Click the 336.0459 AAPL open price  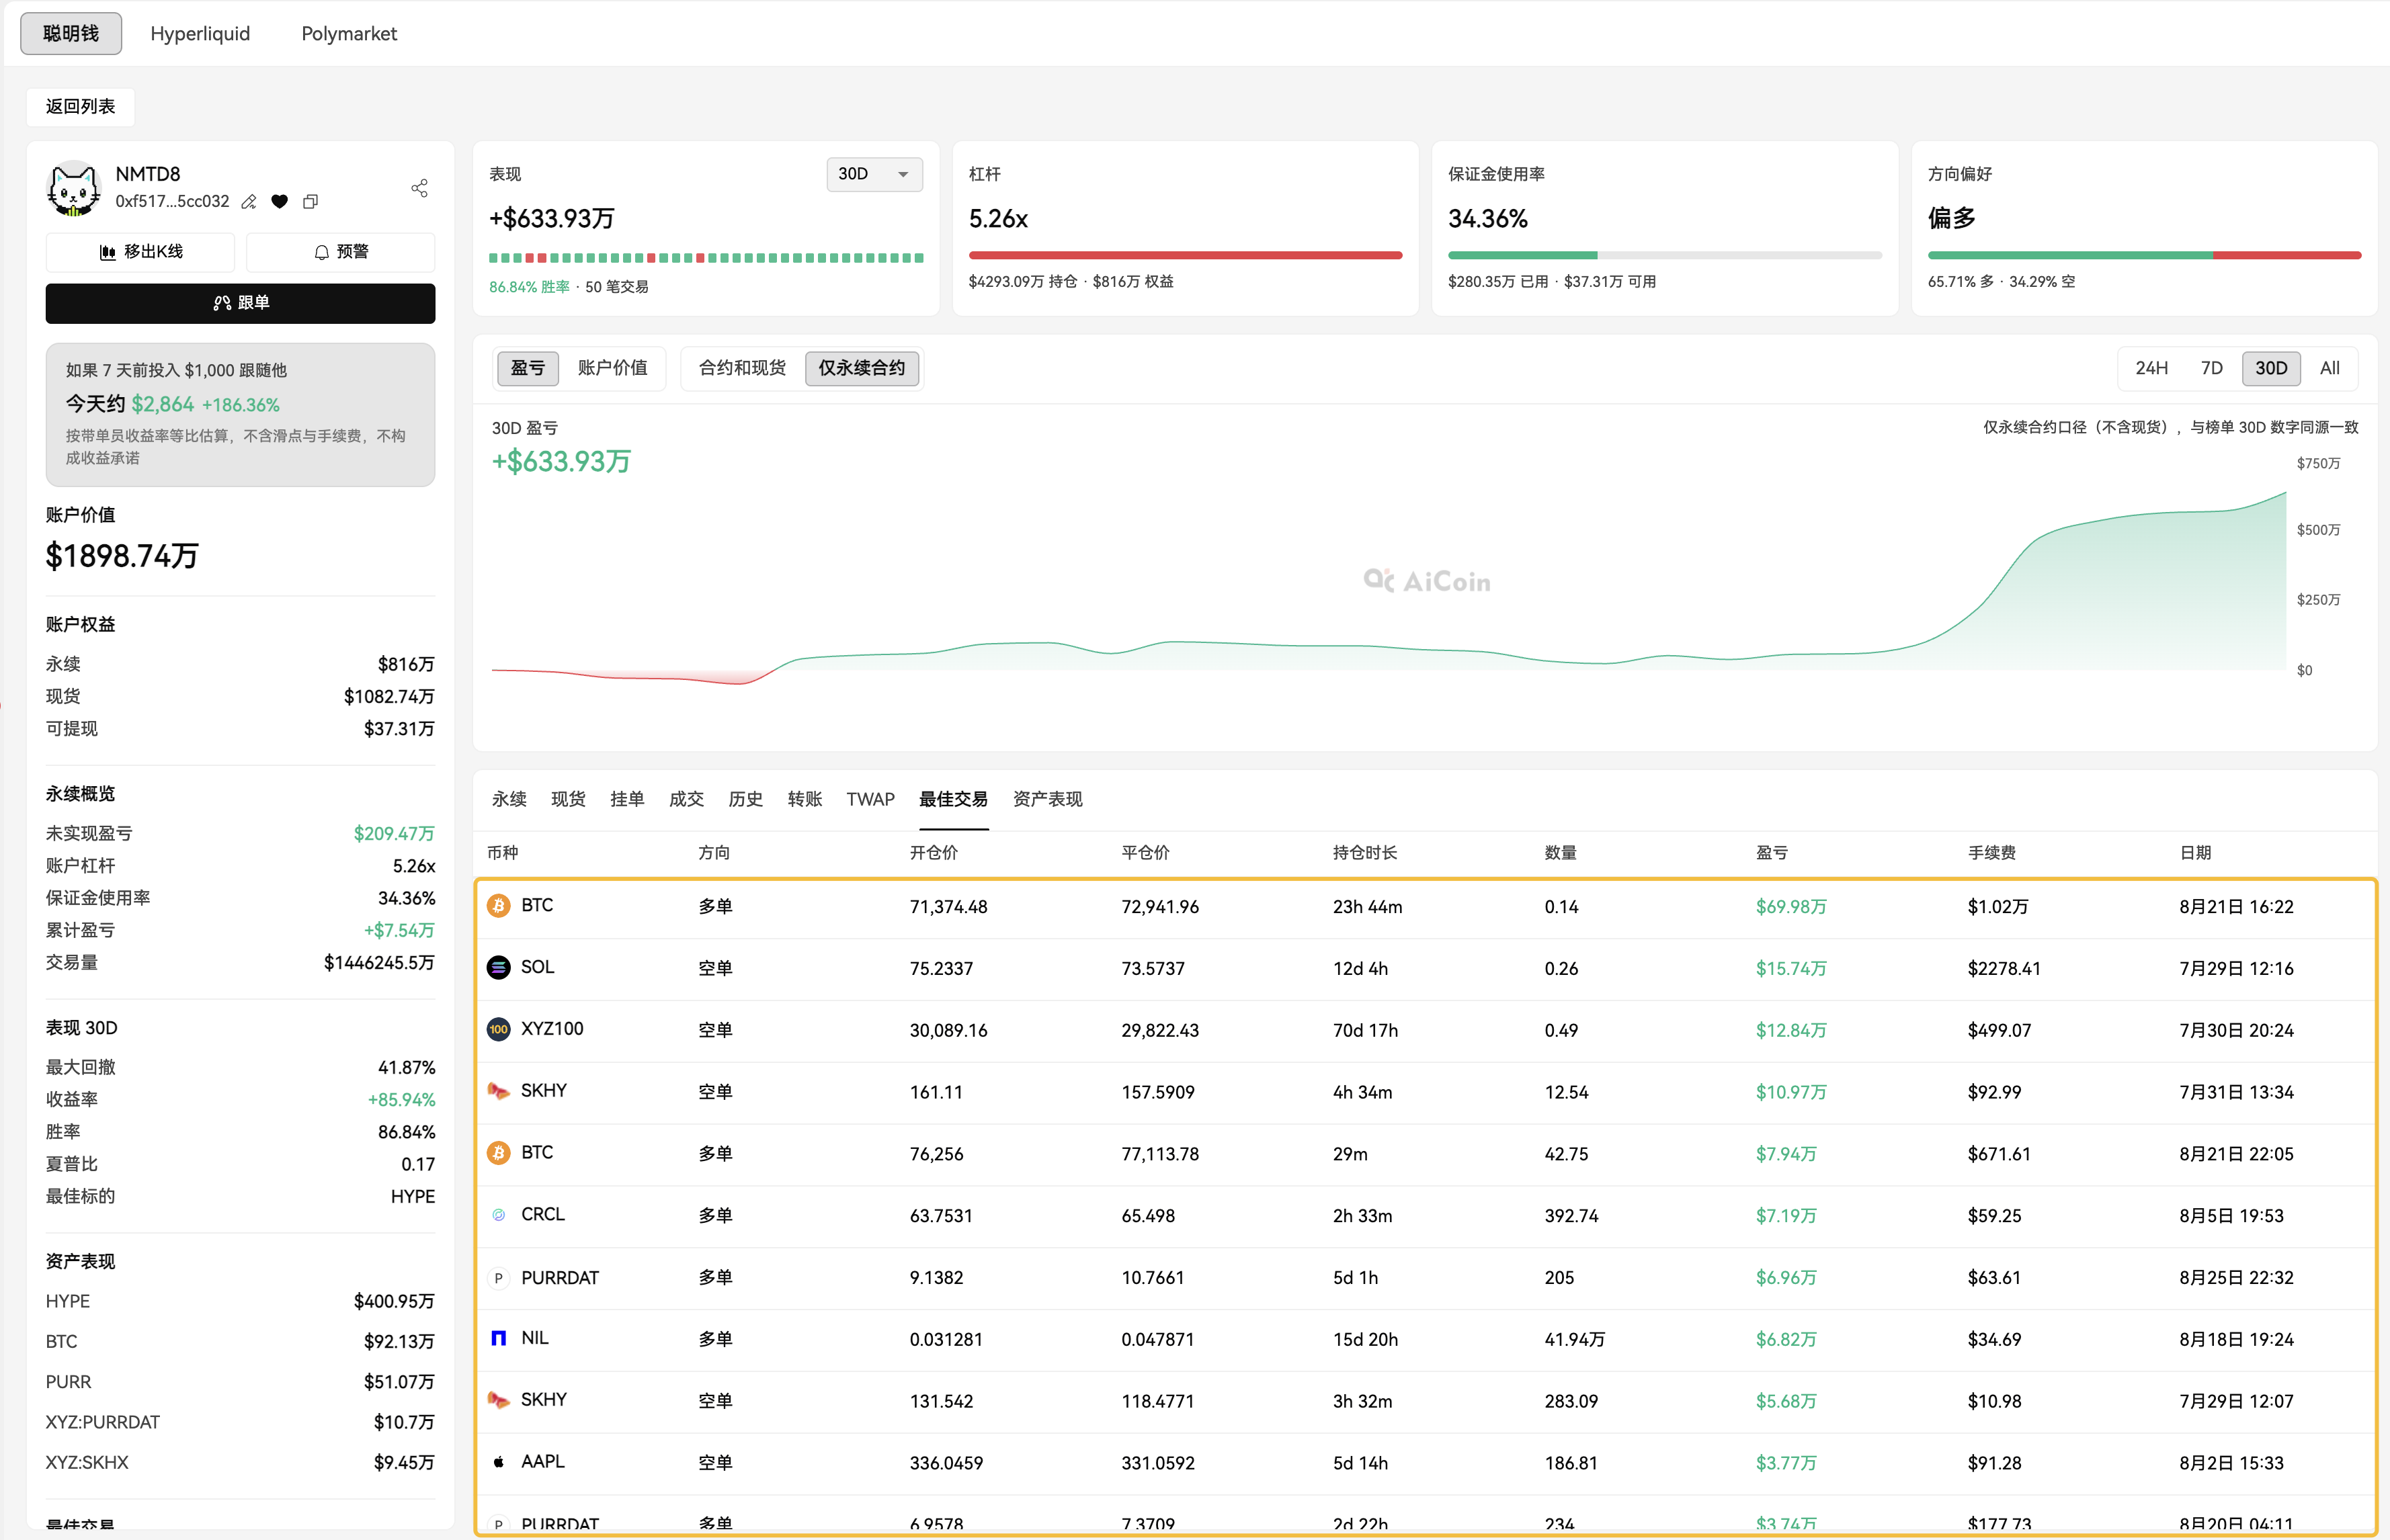tap(946, 1463)
